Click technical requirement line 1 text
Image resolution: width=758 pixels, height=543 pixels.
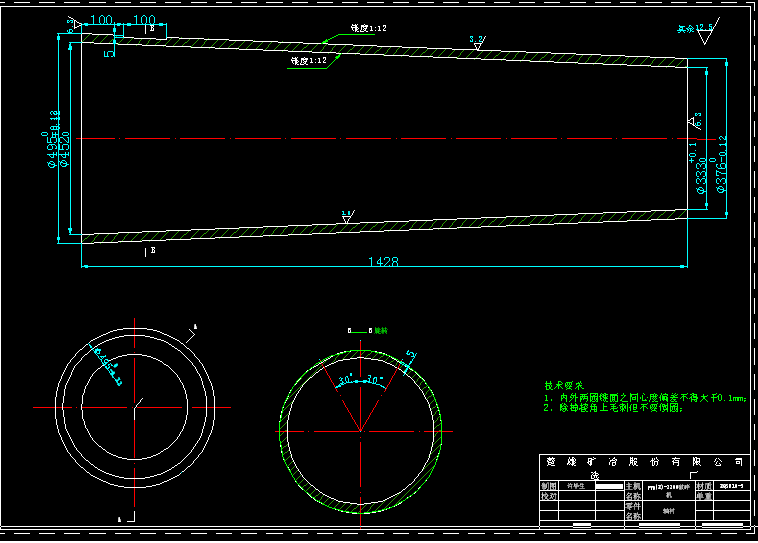pos(644,397)
